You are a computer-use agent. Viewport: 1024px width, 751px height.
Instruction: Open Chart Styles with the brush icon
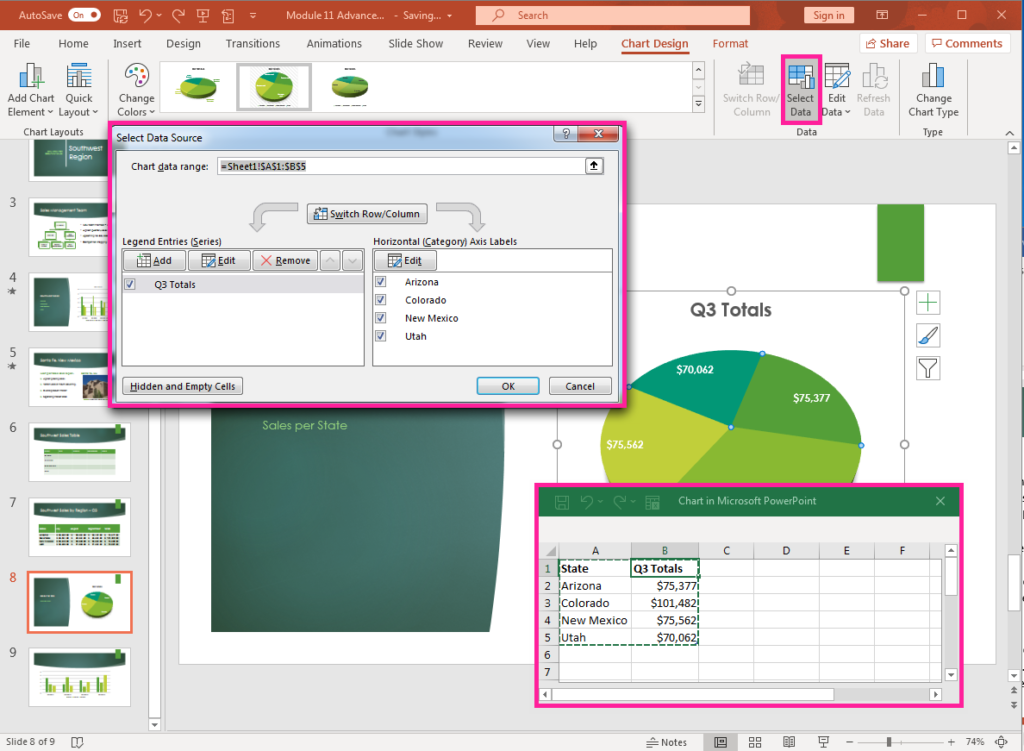coord(928,334)
